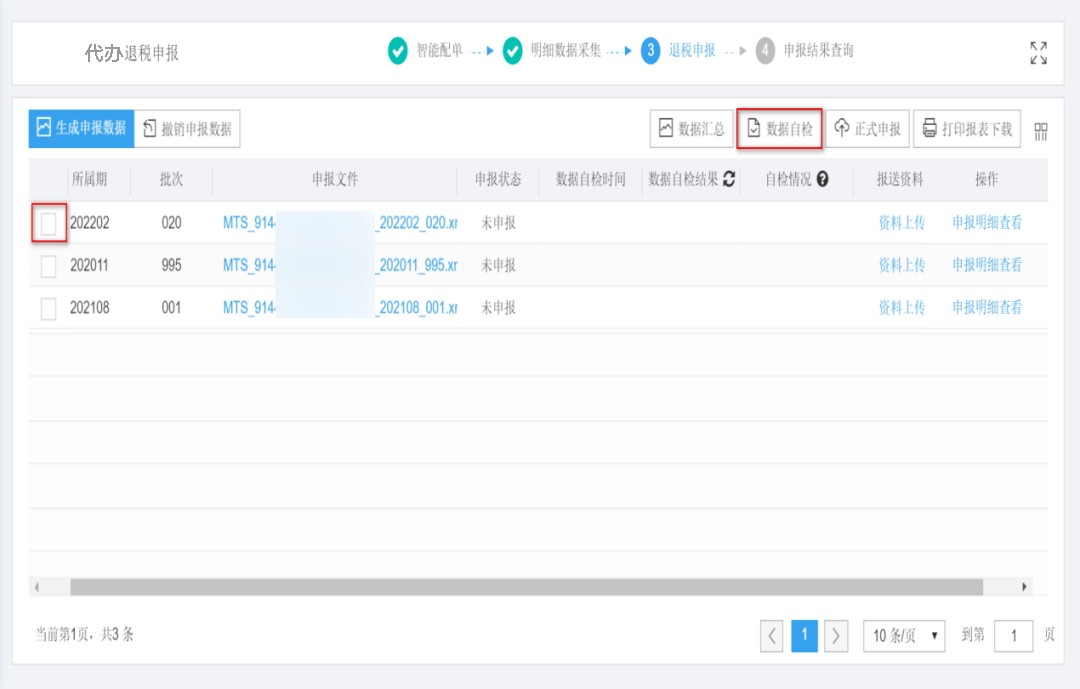The height and width of the screenshot is (689, 1080).
Task: Click the 数据汇总 button
Action: 692,128
